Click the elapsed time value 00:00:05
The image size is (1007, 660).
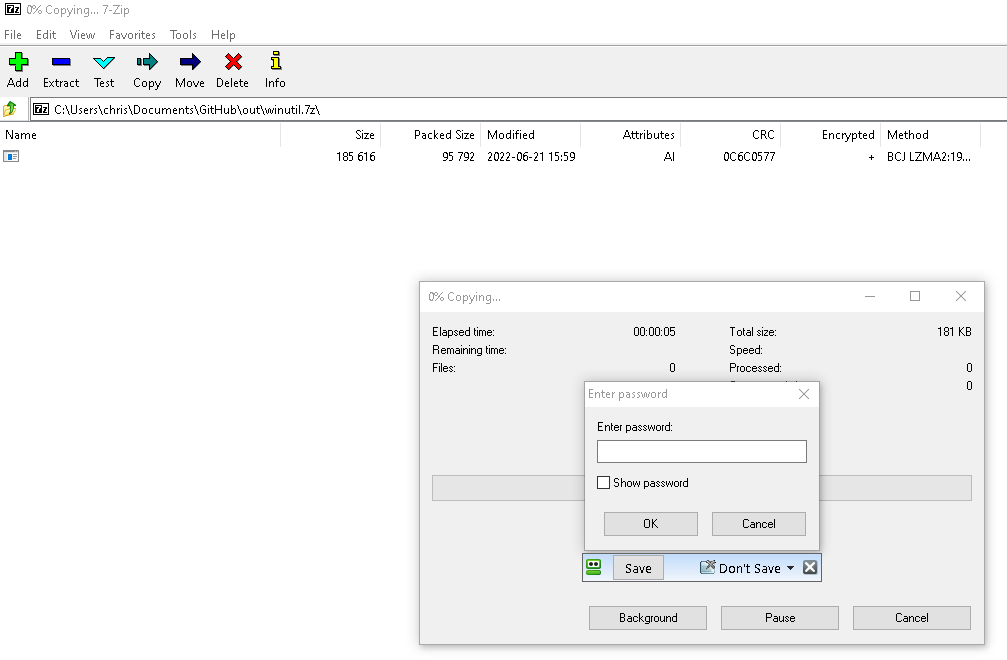tap(654, 332)
